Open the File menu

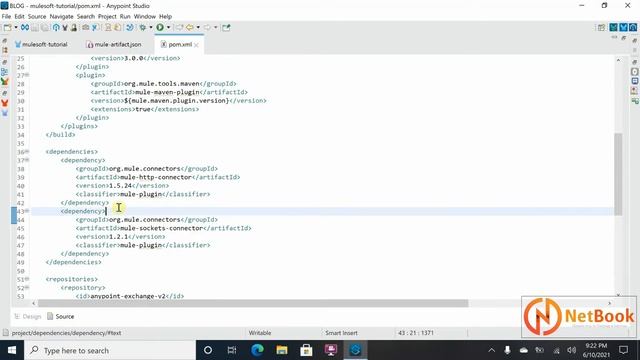6,16
